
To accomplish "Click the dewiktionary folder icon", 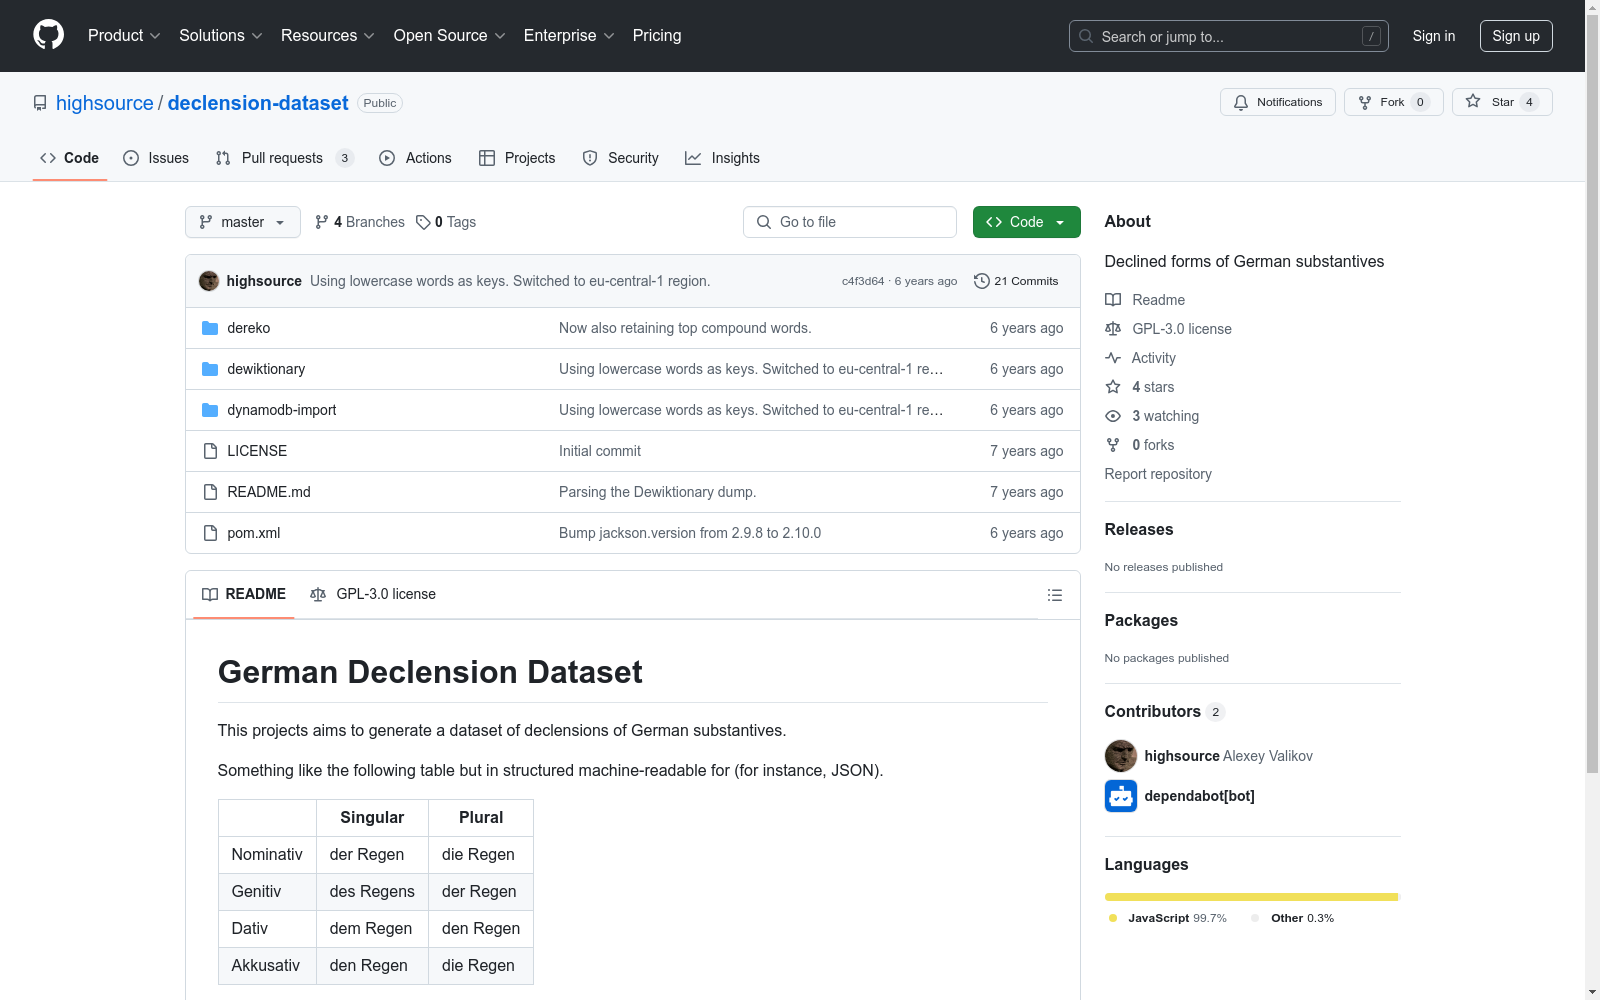I will pyautogui.click(x=210, y=369).
